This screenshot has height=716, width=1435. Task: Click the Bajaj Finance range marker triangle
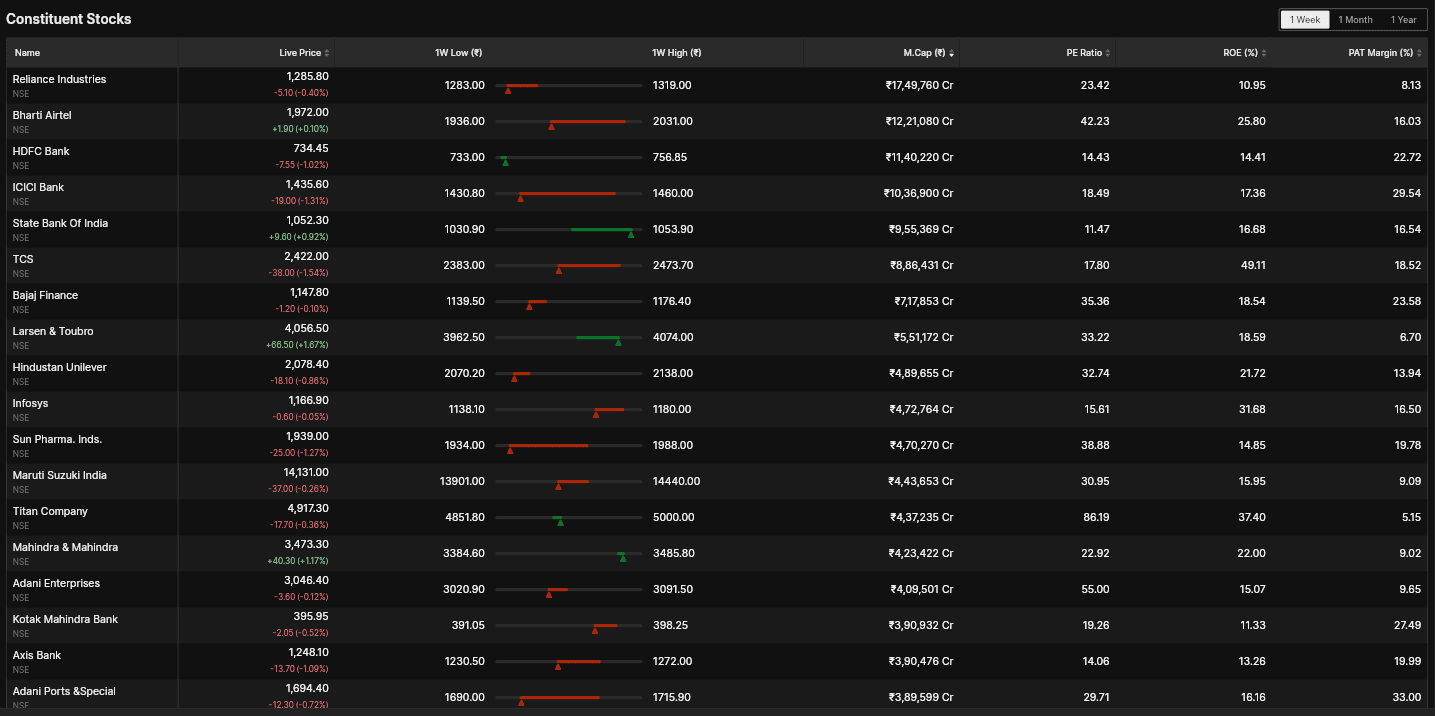(x=529, y=306)
